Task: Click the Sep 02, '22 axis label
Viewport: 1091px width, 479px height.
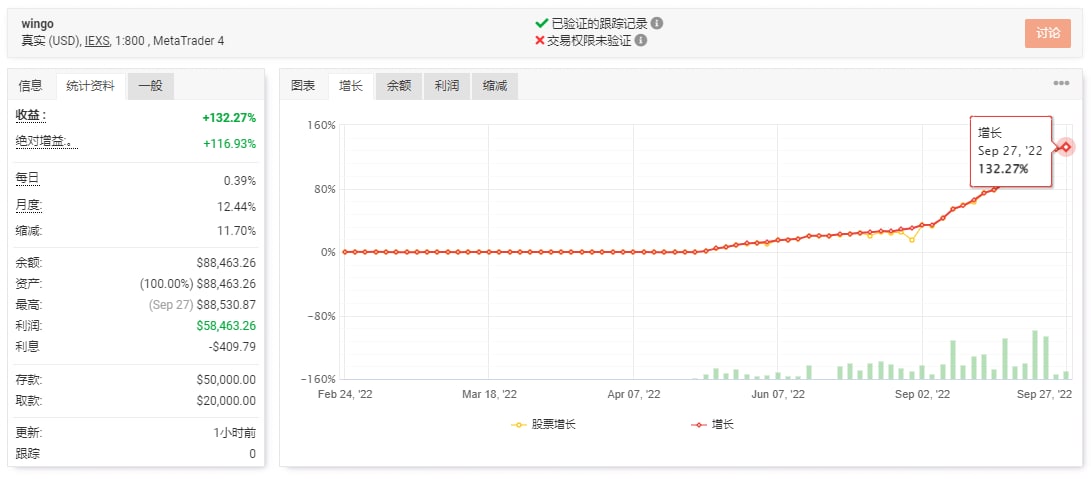Action: (x=922, y=394)
